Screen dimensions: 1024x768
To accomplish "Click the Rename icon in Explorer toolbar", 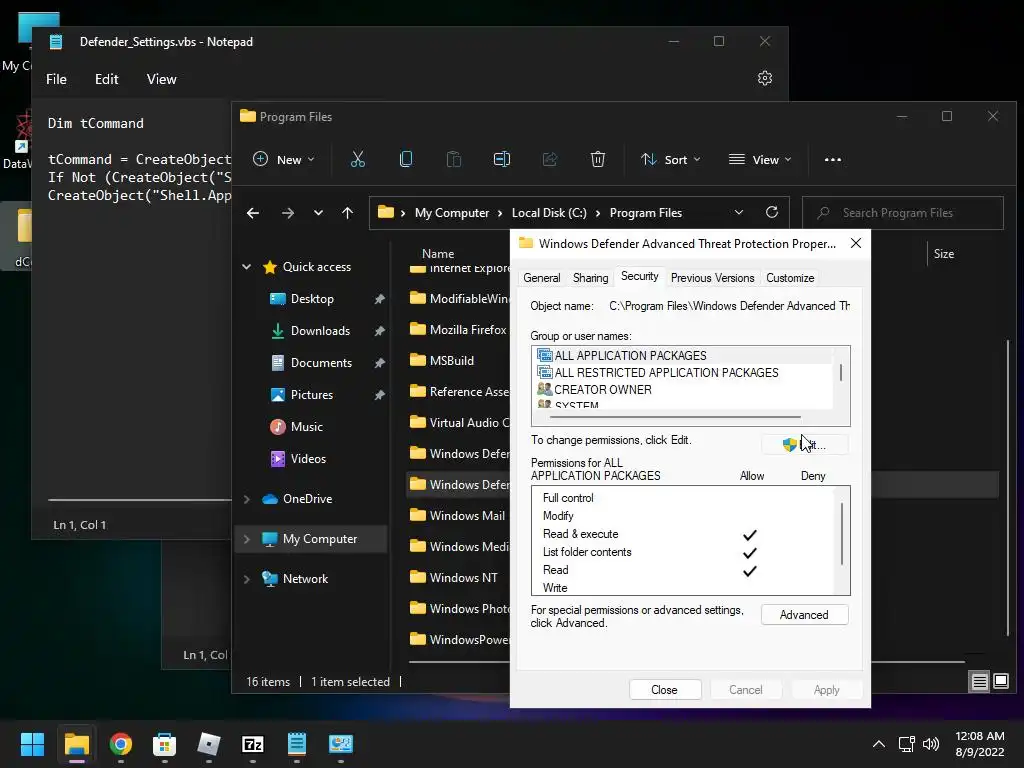I will (x=502, y=159).
